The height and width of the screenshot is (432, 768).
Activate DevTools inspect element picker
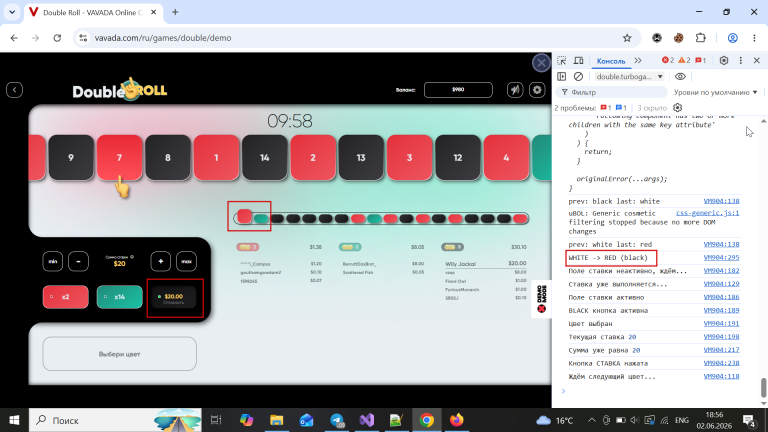tap(562, 61)
